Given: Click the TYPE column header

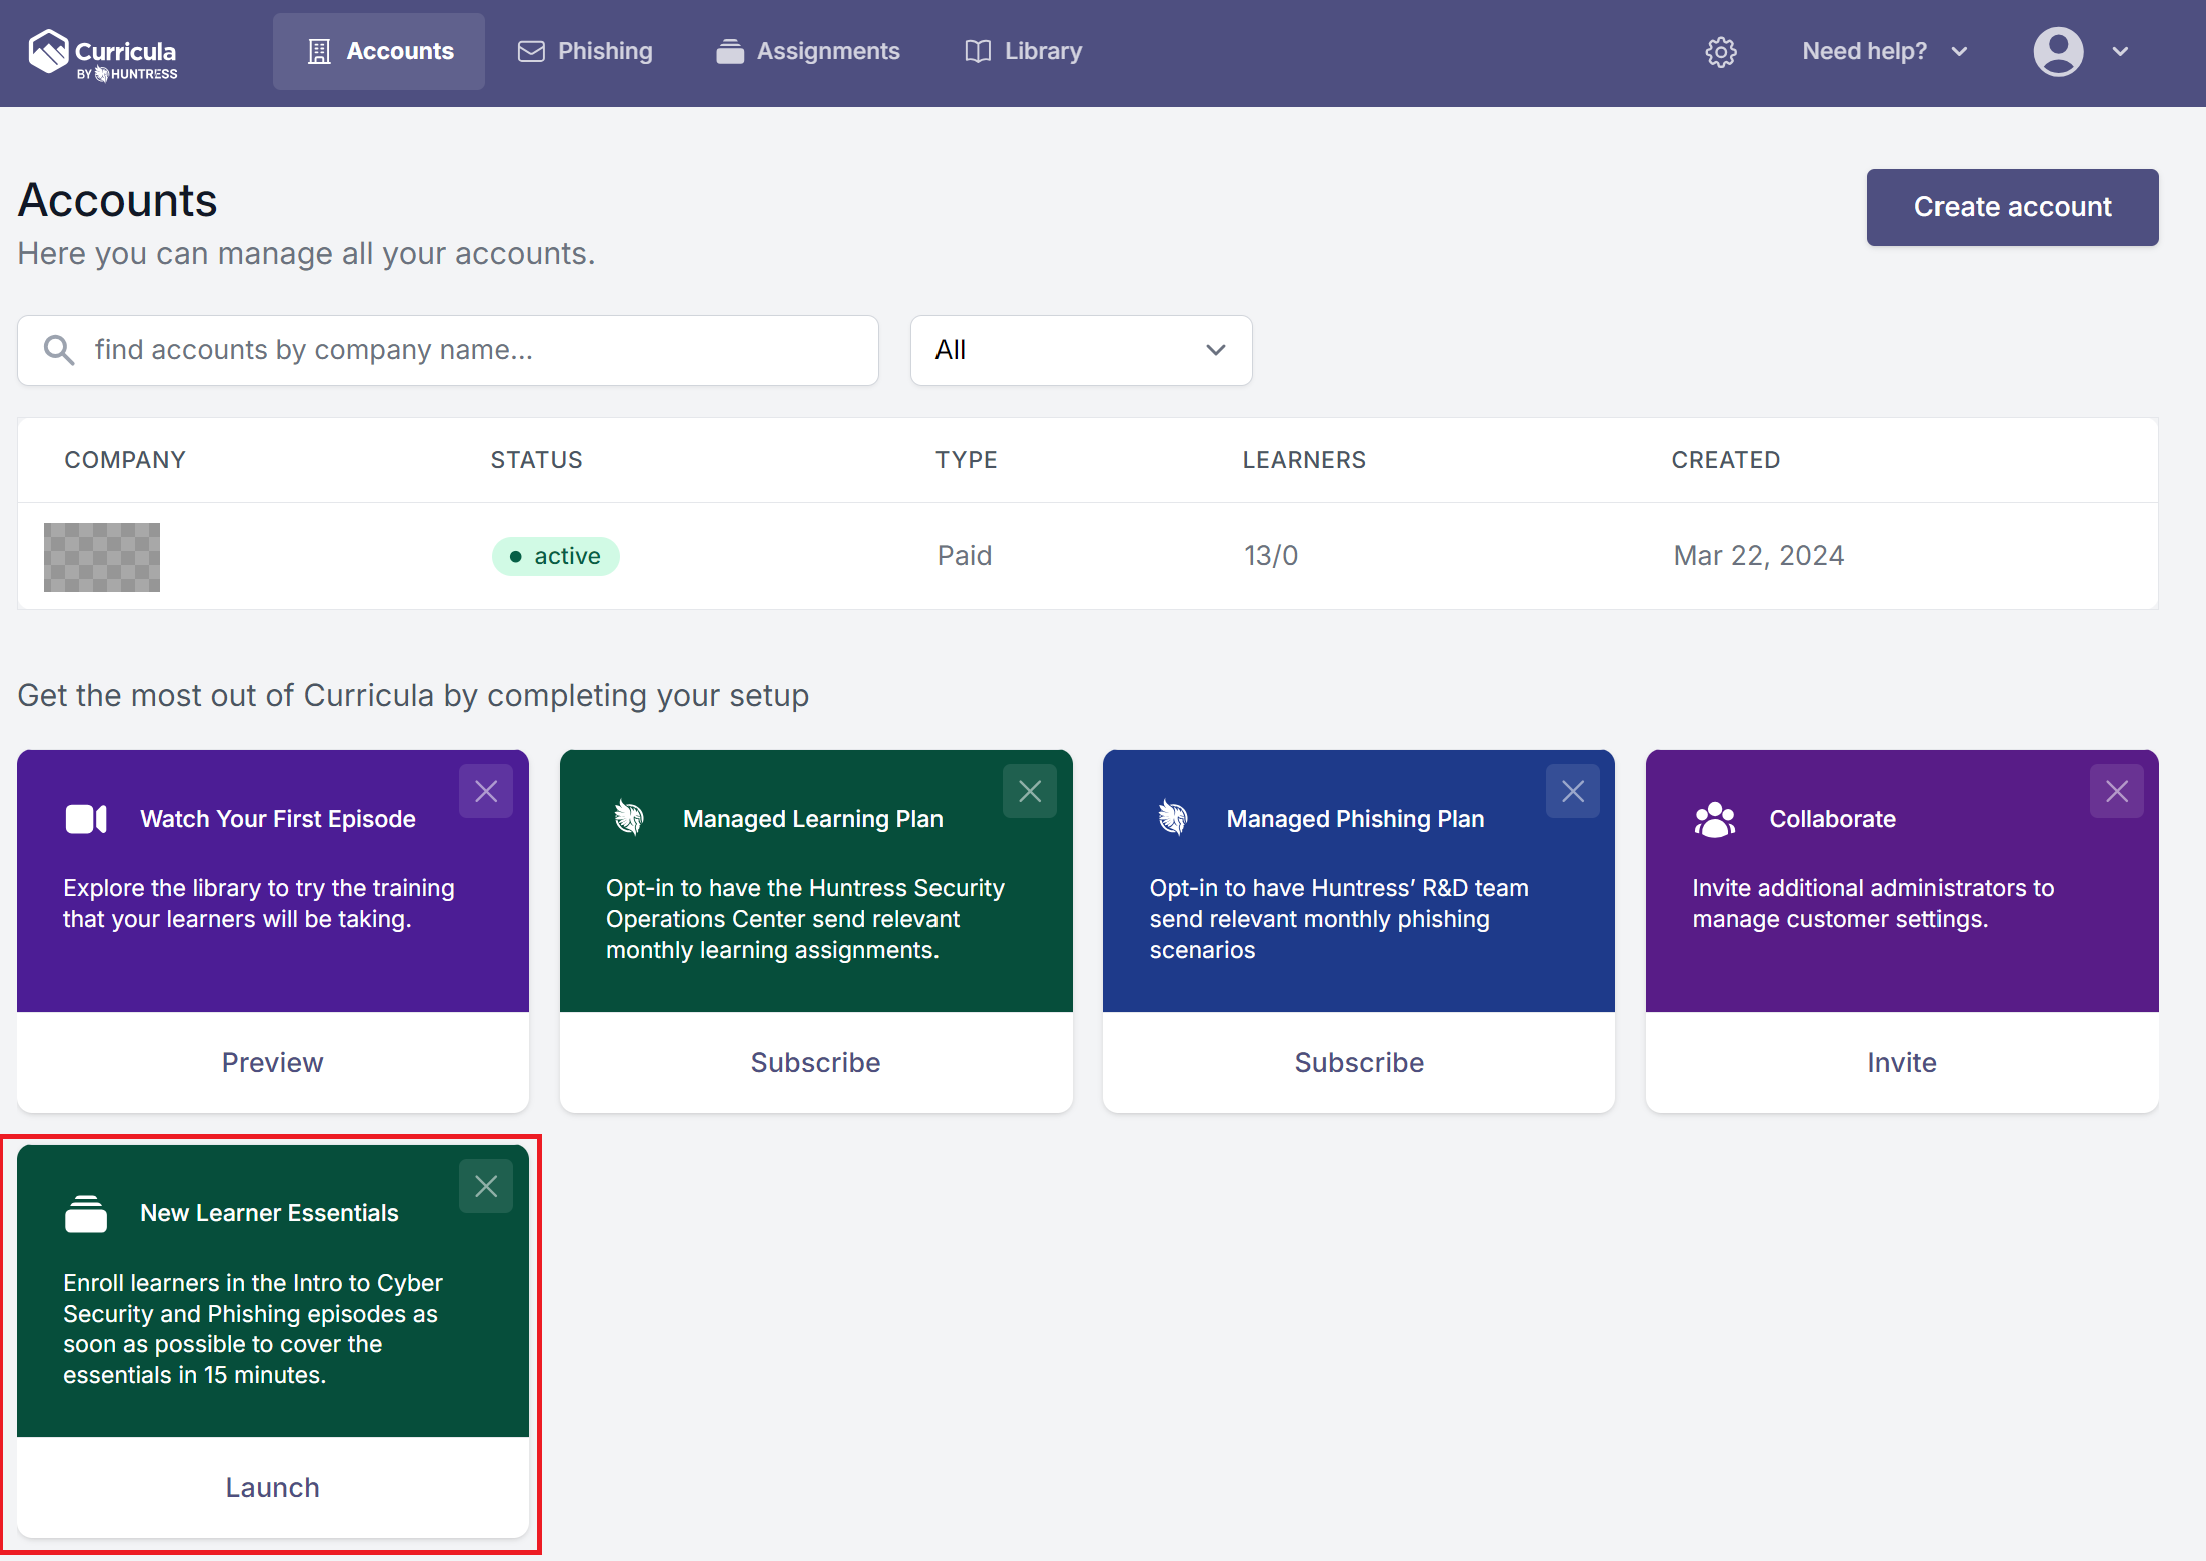Looking at the screenshot, I should point(966,460).
